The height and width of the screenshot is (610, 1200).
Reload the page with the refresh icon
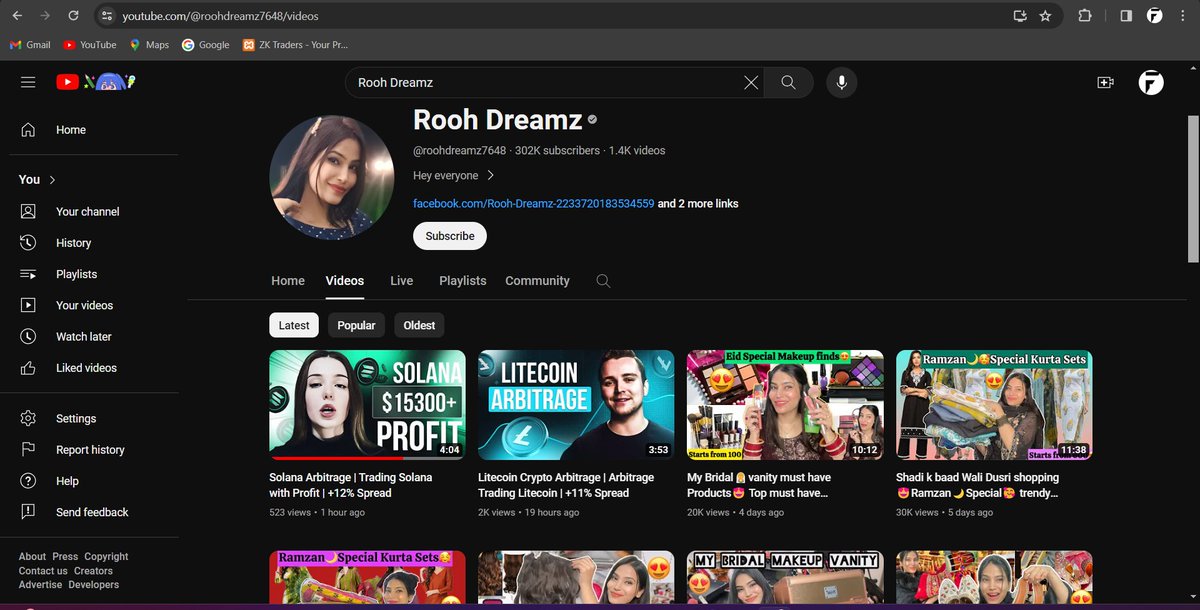73,16
